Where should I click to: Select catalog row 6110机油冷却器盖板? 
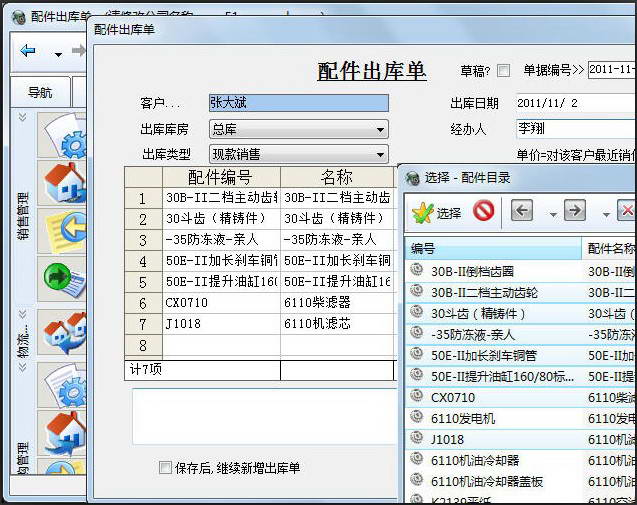521,481
